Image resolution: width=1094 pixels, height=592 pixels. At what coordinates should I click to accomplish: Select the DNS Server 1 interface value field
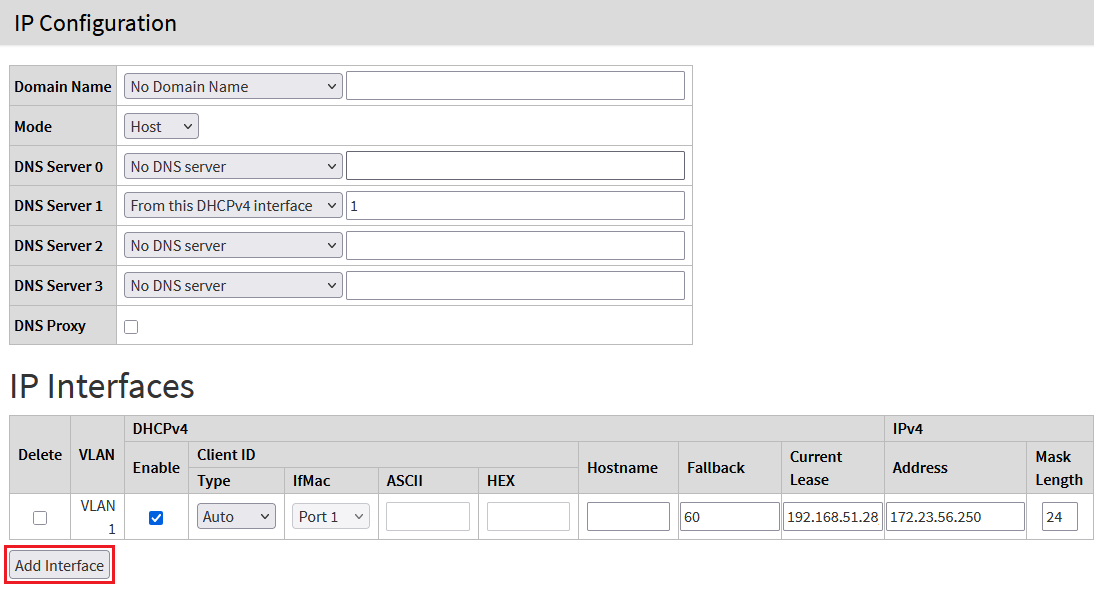coord(515,205)
